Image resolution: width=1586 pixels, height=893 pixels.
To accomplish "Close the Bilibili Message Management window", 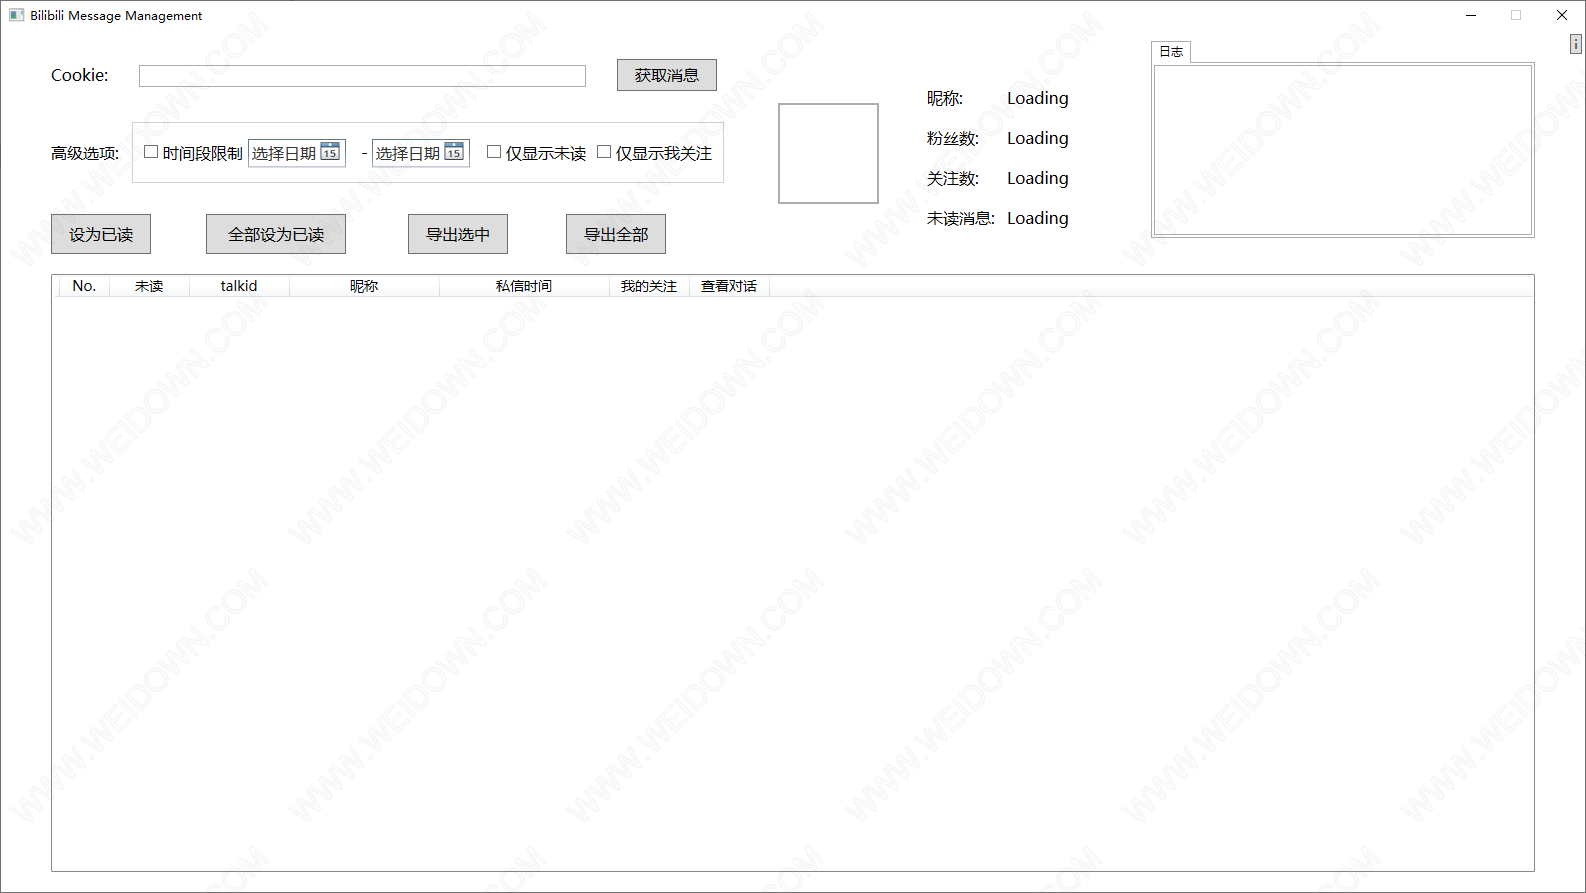I will point(1562,15).
